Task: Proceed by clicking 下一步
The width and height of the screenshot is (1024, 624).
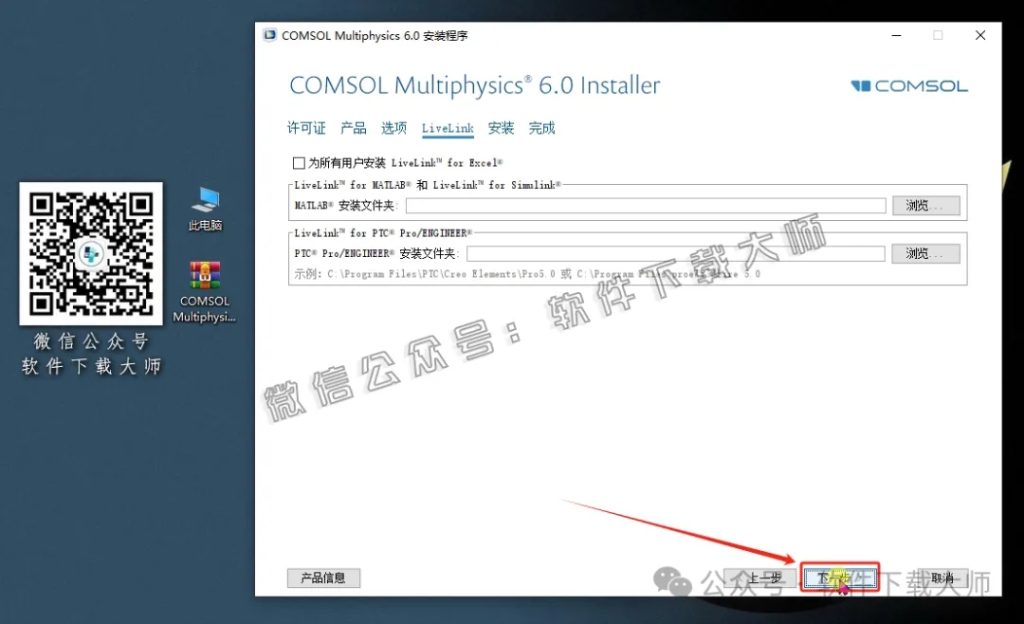Action: tap(840, 577)
